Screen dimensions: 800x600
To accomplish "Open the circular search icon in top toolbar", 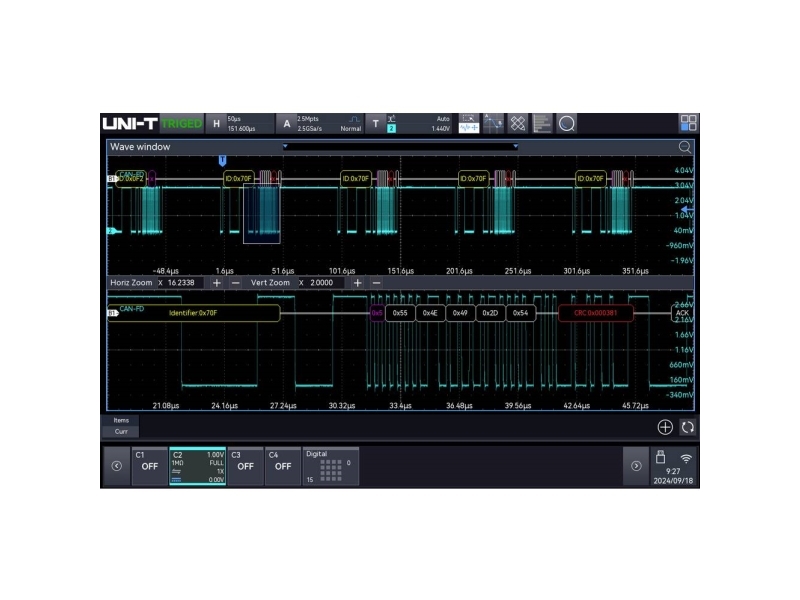I will pos(566,123).
